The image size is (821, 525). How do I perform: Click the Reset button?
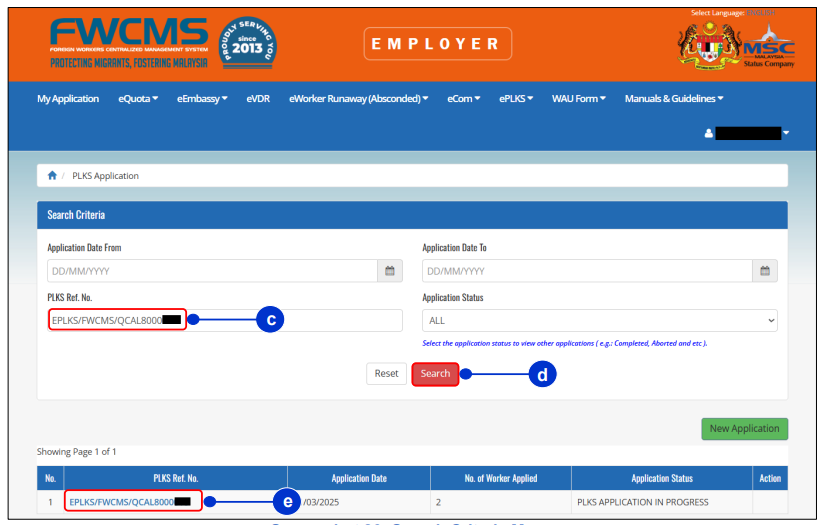coord(386,374)
